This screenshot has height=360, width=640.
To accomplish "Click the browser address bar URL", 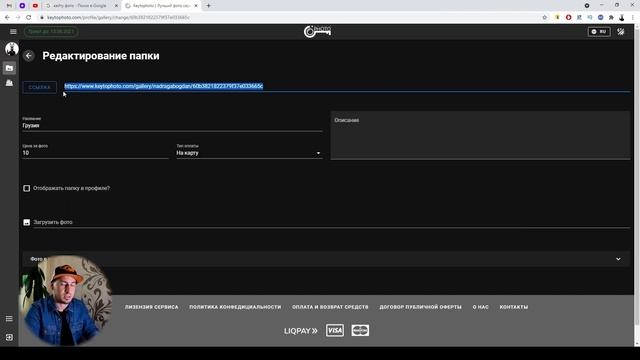I will [118, 18].
